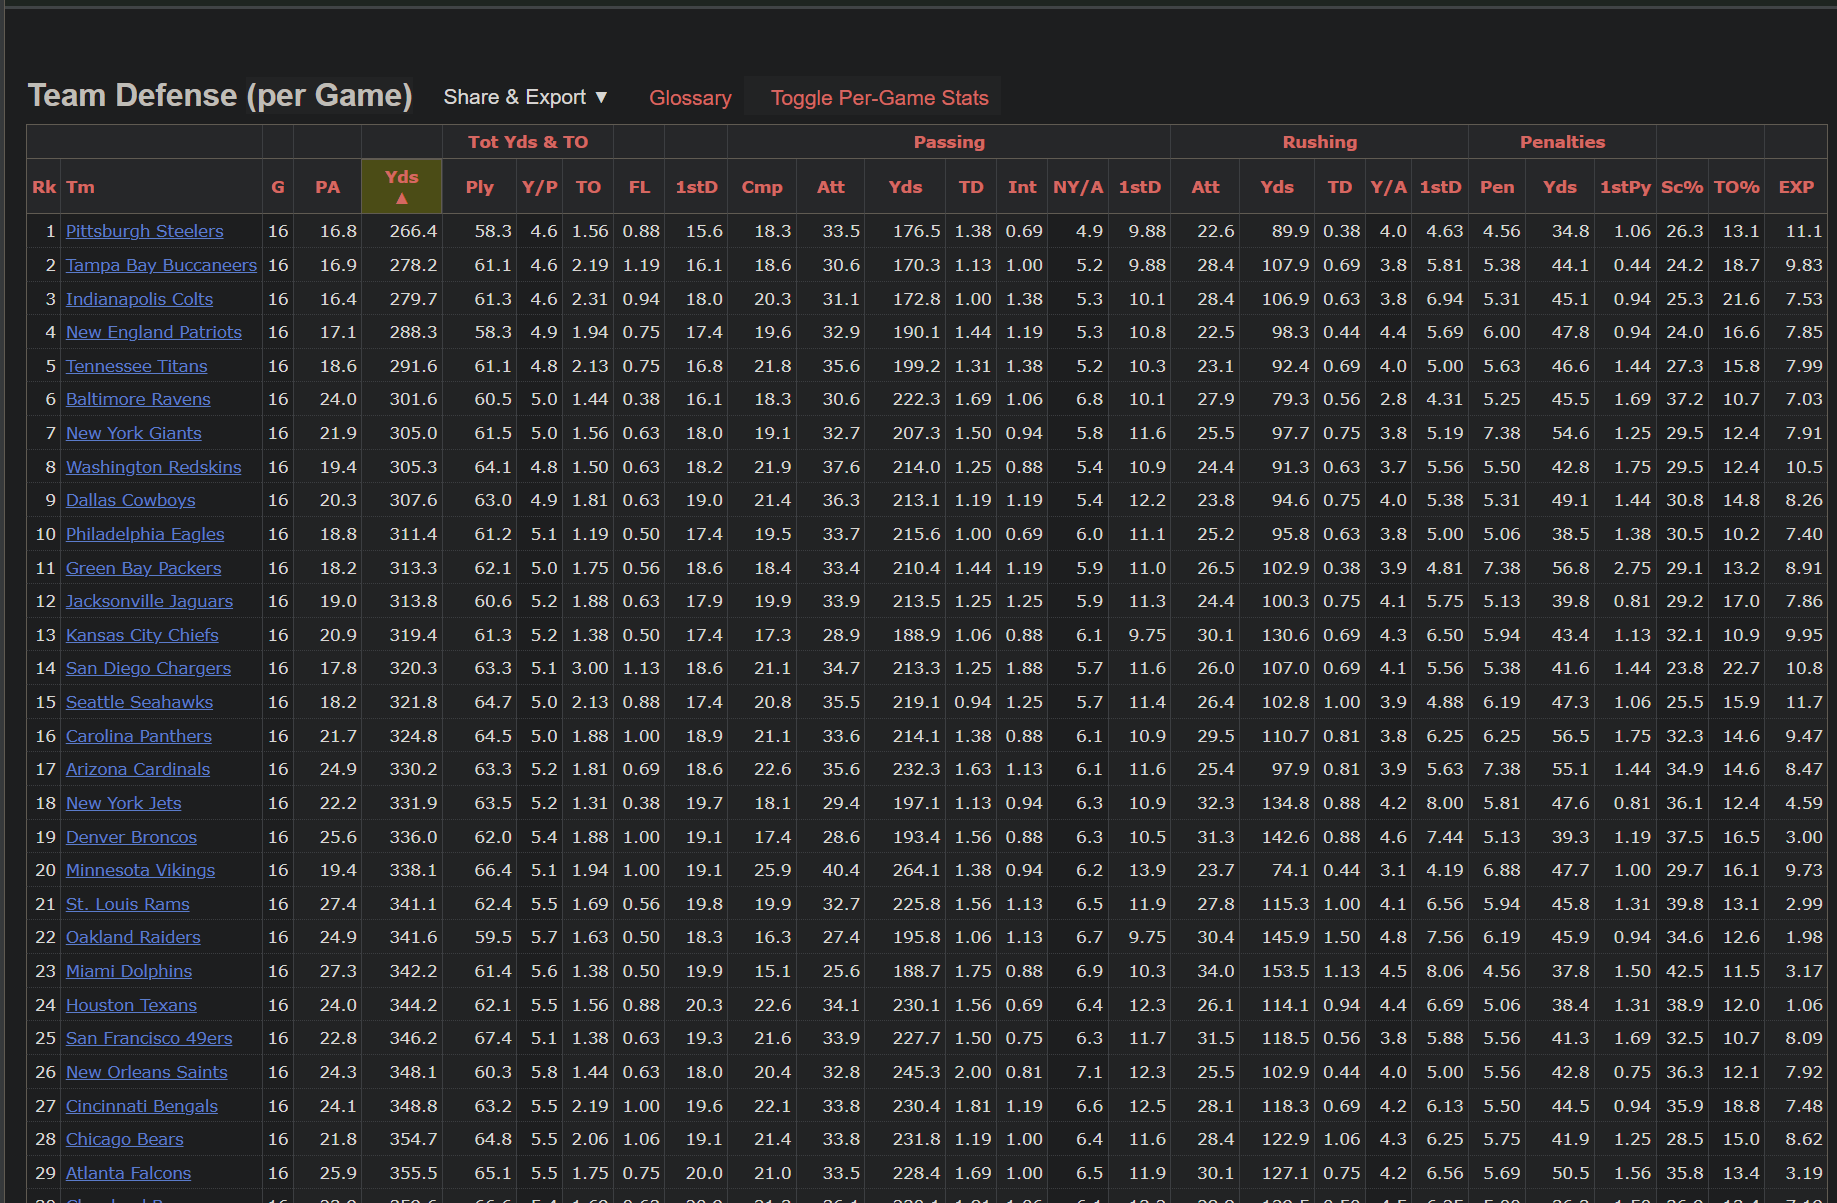Sort table by the Tm column header
Screen dimensions: 1837x1203
point(81,187)
